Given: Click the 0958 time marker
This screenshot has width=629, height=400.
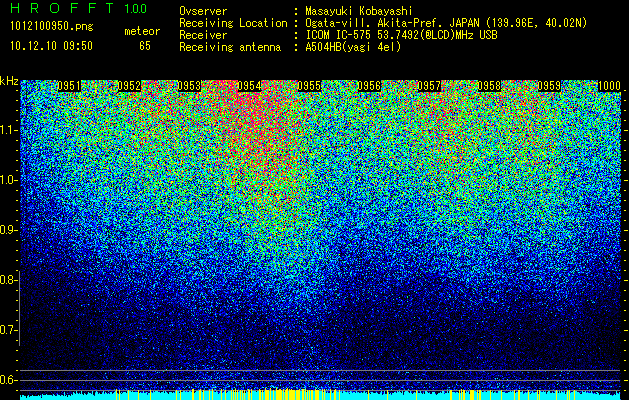Looking at the screenshot, I should click(x=489, y=86).
